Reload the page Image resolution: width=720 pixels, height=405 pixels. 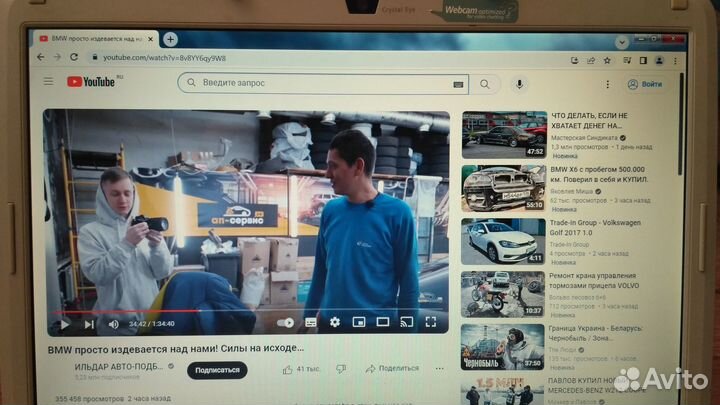point(74,57)
